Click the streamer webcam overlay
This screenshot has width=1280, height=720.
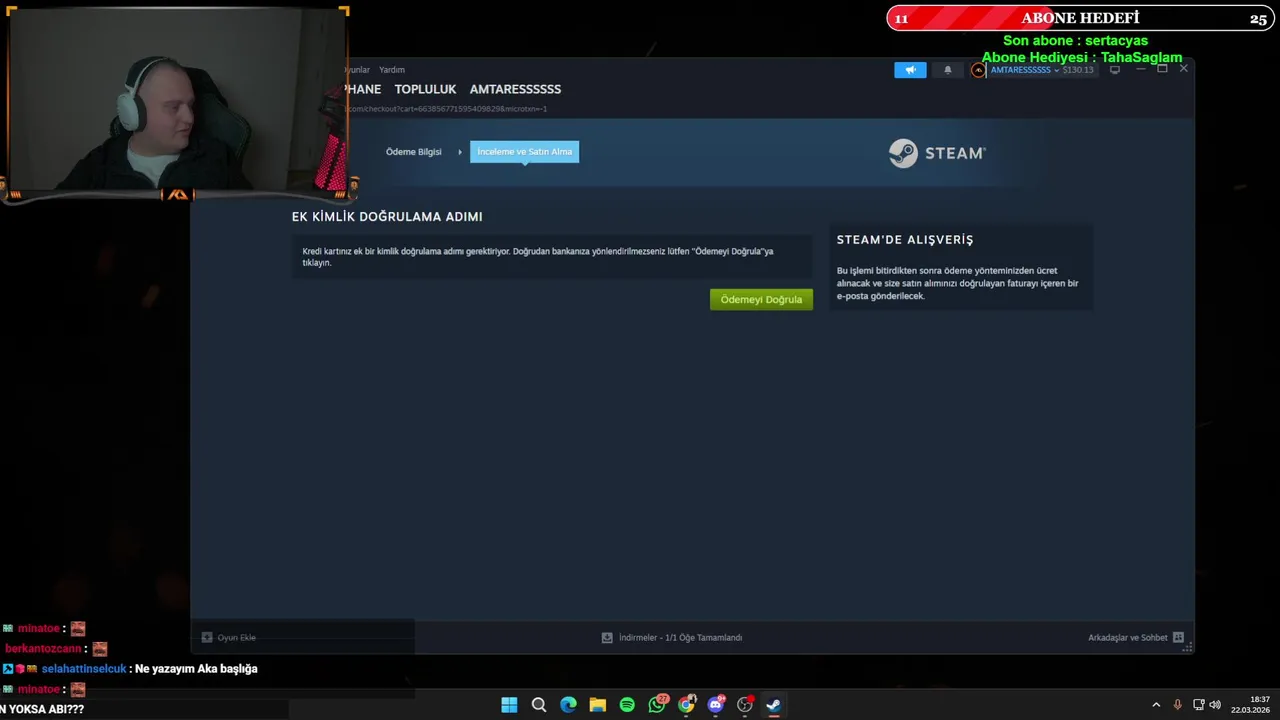pyautogui.click(x=176, y=100)
